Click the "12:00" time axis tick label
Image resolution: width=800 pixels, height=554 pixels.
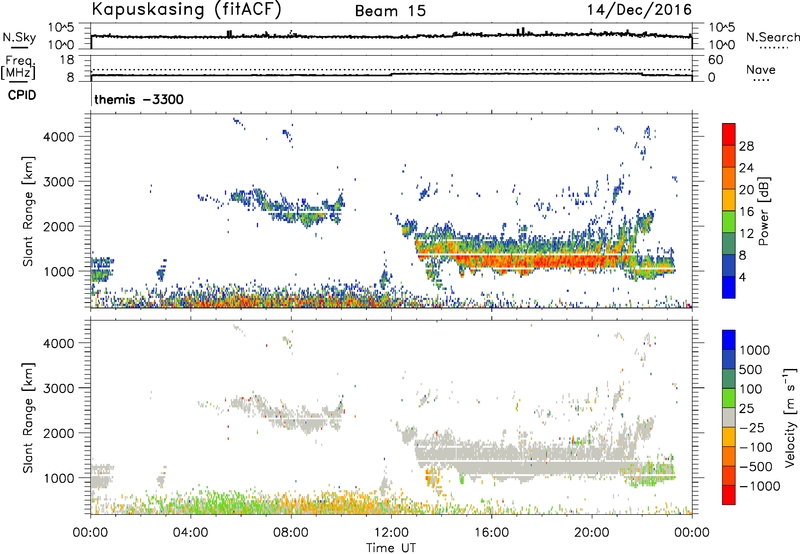coord(391,533)
